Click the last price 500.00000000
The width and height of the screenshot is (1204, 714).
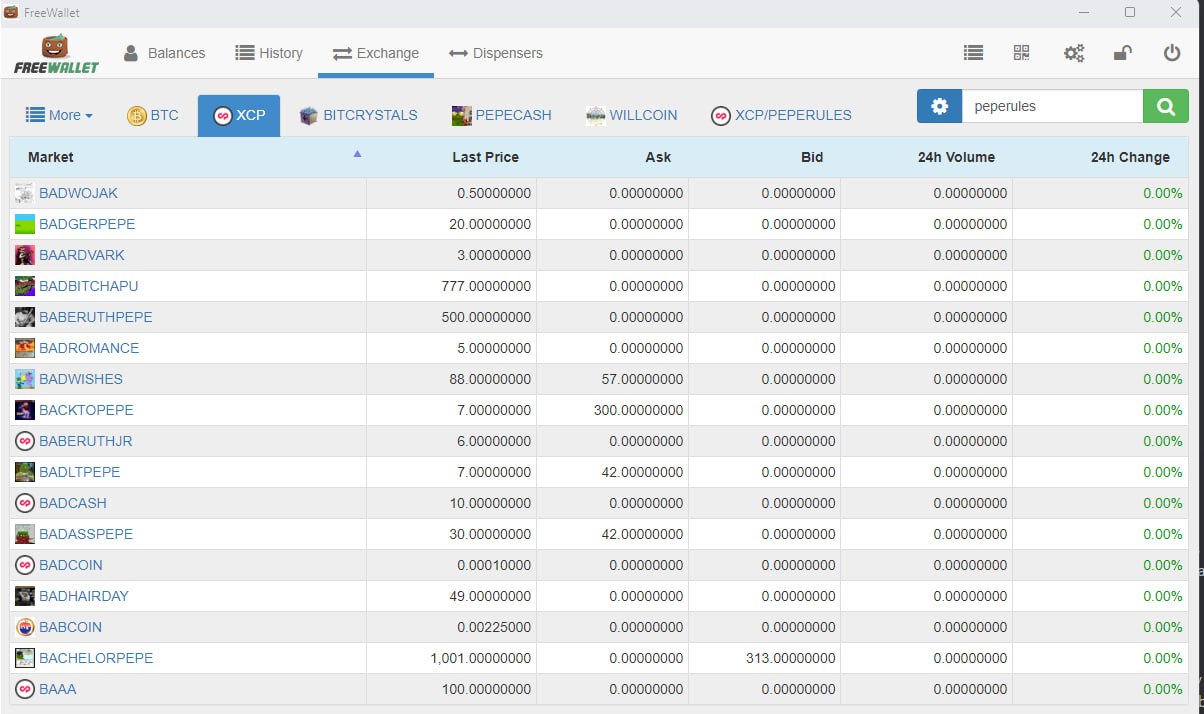[486, 317]
